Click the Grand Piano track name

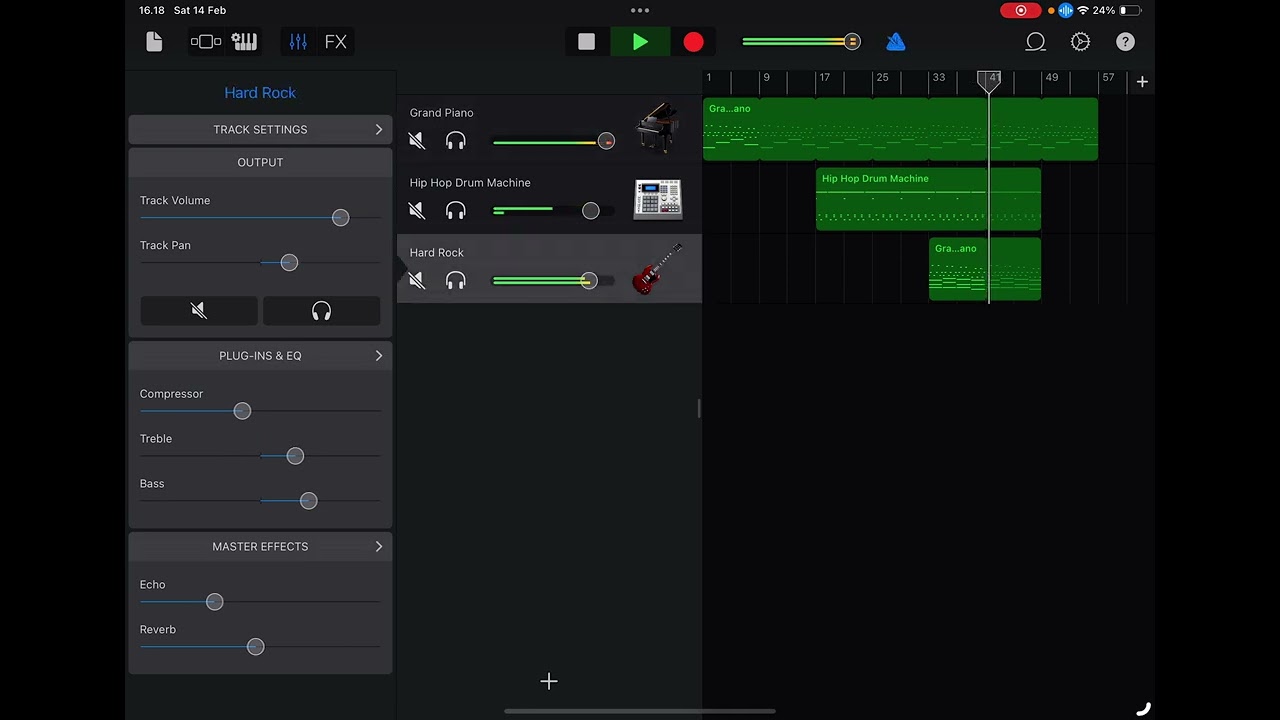441,113
